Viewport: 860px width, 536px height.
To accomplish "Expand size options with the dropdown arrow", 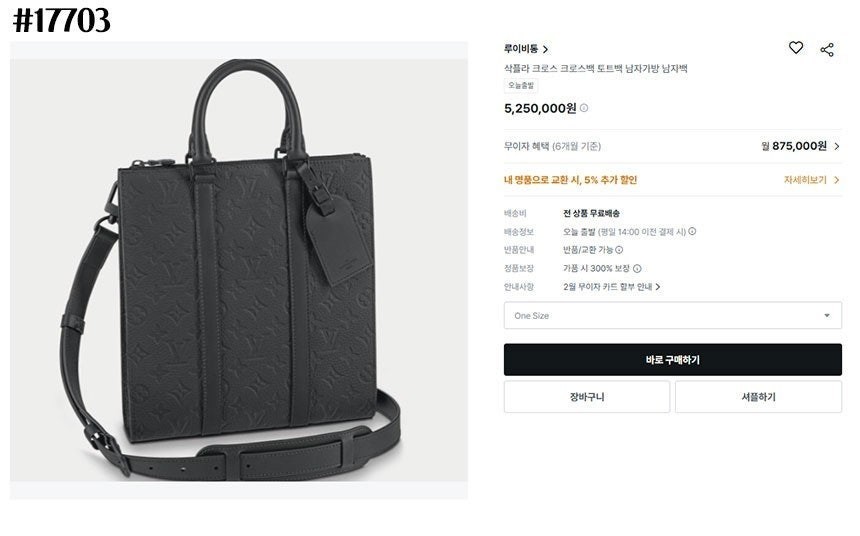I will (827, 315).
